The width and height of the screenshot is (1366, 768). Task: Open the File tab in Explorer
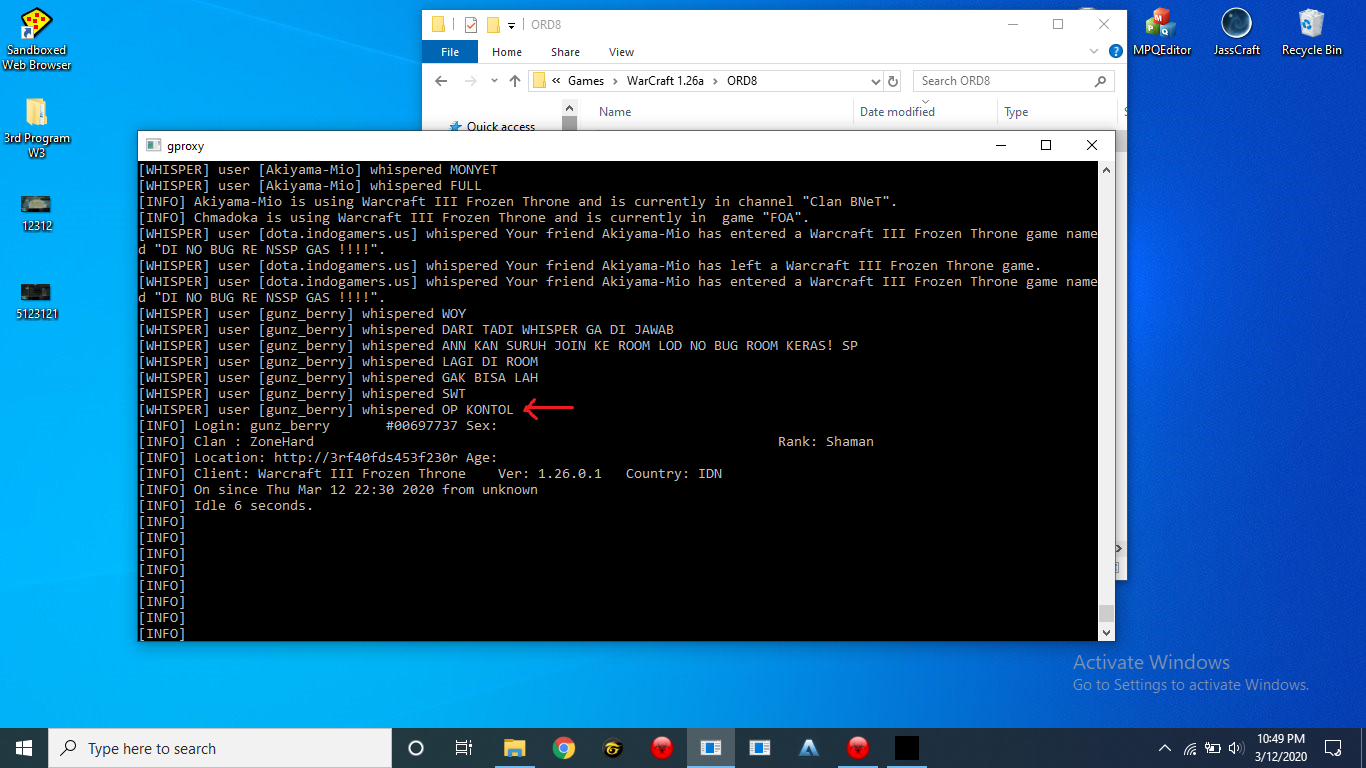pos(450,52)
